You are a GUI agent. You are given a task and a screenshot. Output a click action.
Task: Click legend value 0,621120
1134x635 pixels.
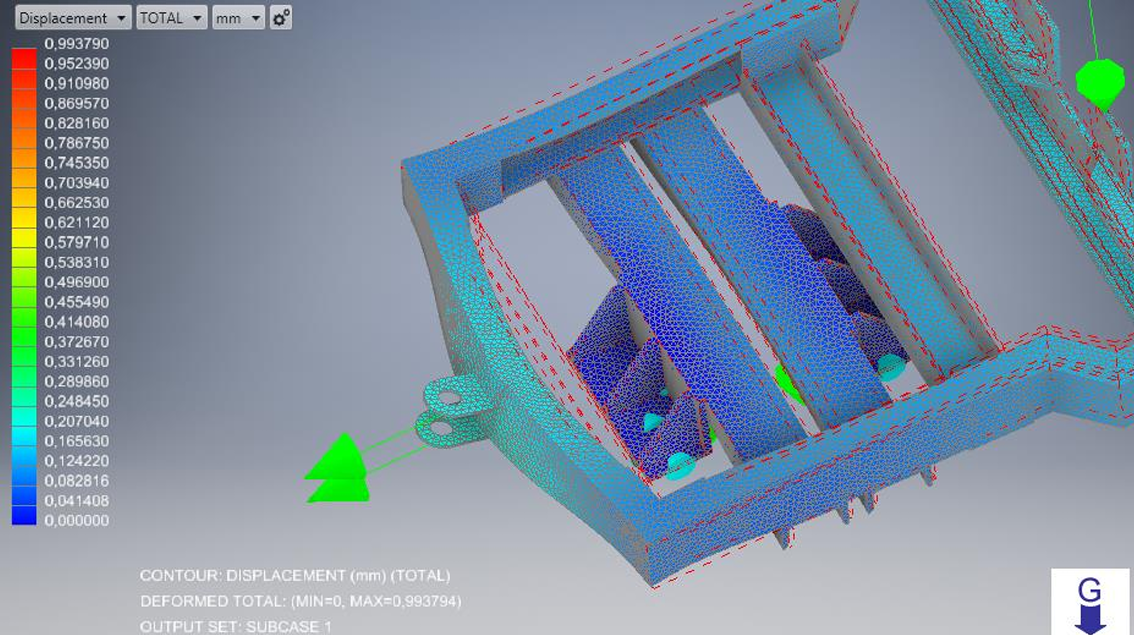tap(77, 223)
